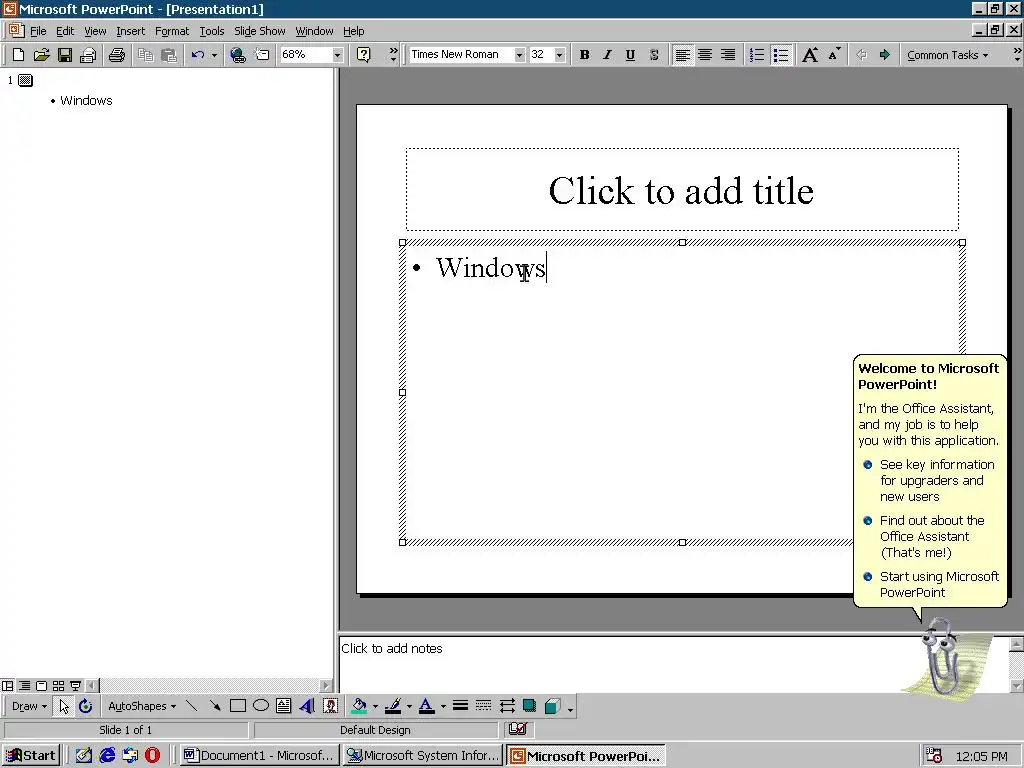Open the Zoom percentage dropdown
This screenshot has height=768, width=1024.
click(x=337, y=55)
